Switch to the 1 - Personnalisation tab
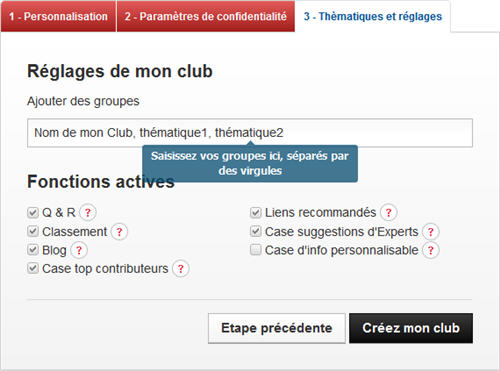The width and height of the screenshot is (500, 371). [58, 16]
